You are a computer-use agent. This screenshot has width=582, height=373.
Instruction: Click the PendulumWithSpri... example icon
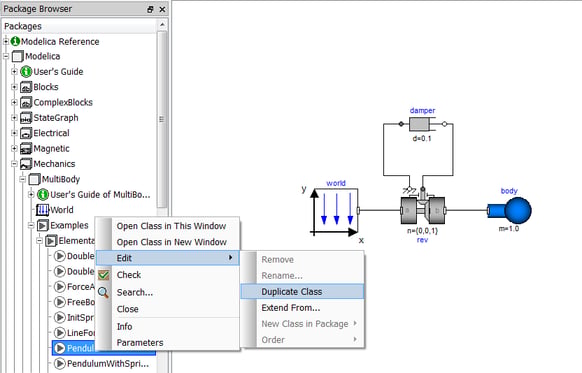pyautogui.click(x=60, y=363)
